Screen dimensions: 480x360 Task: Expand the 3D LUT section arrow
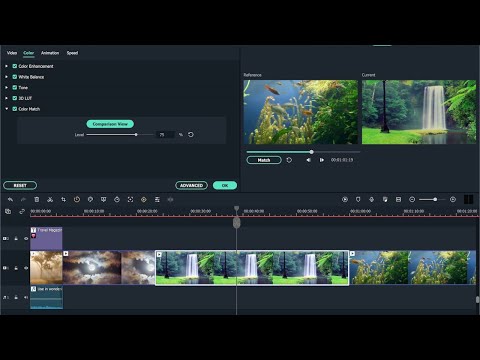click(6, 98)
